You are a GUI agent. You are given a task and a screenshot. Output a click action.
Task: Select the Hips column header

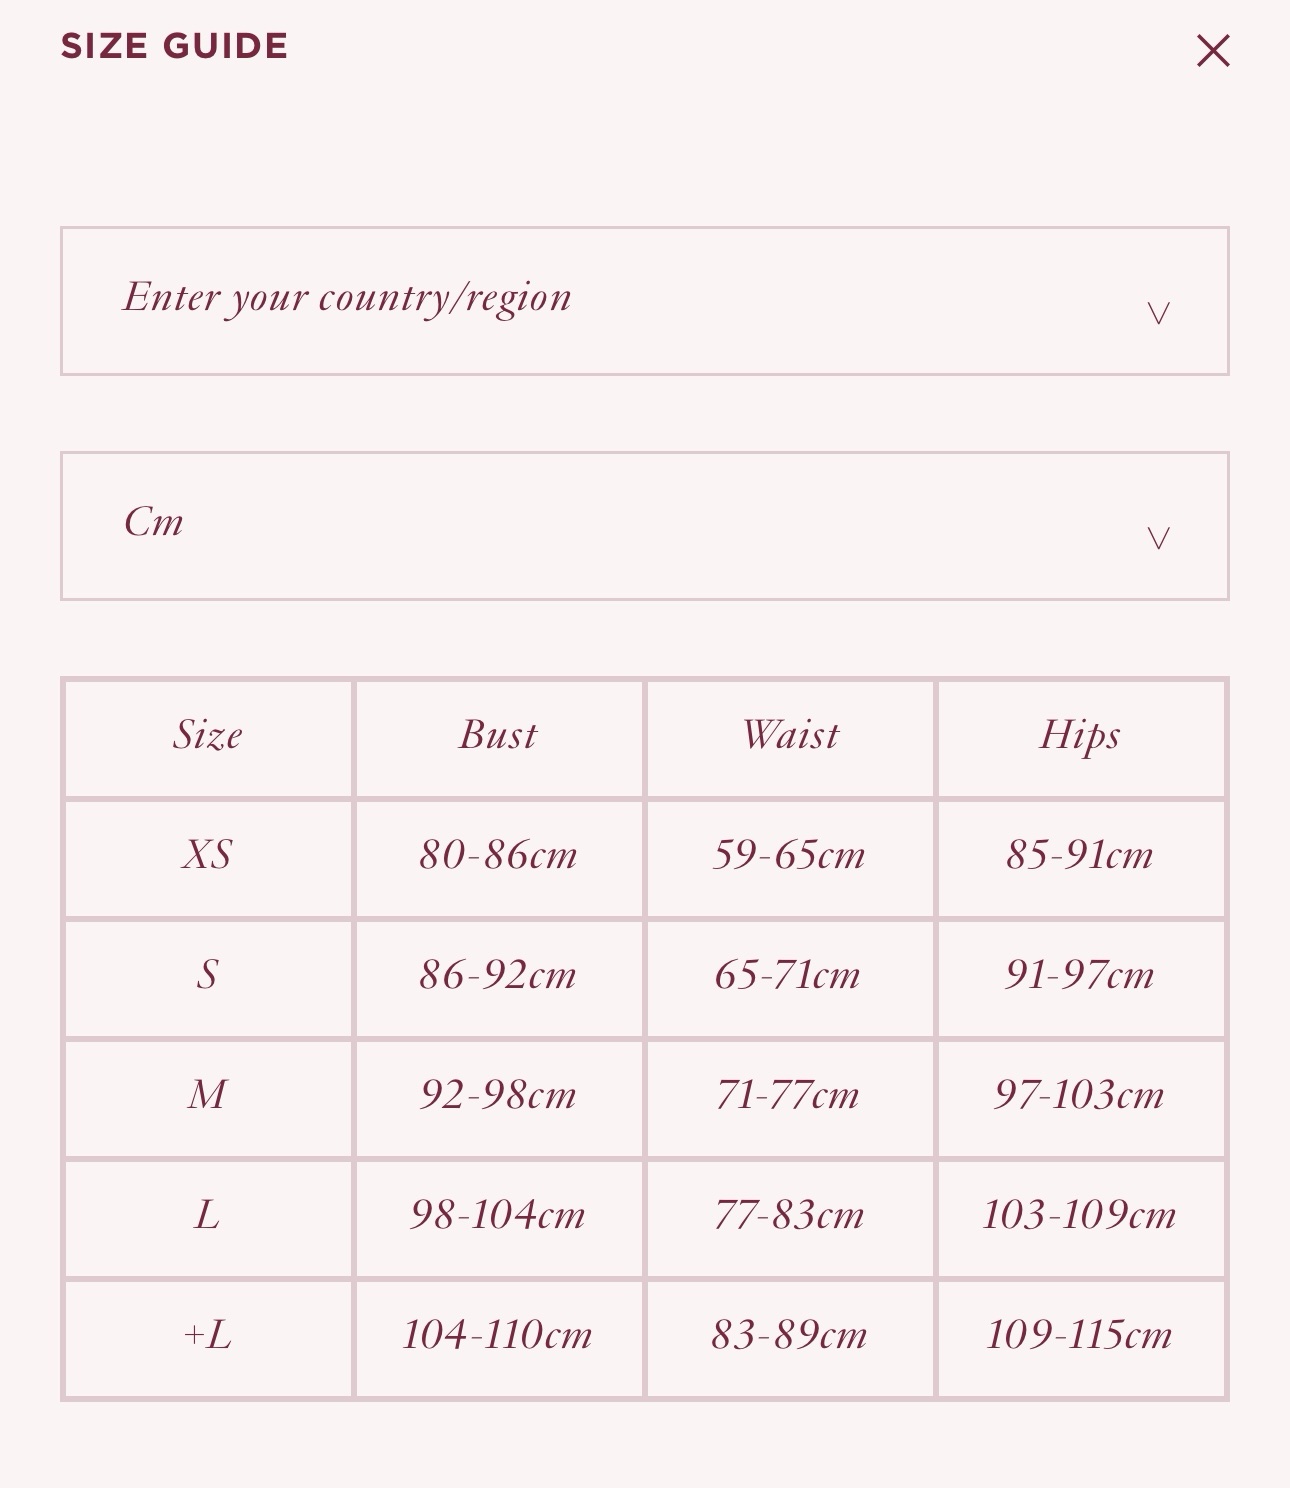point(1080,736)
